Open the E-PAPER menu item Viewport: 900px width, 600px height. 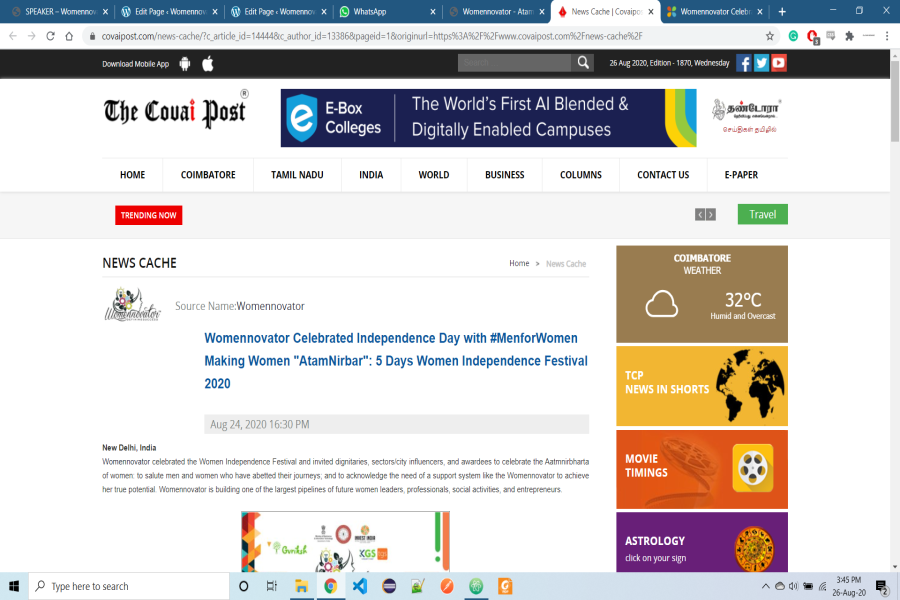(742, 175)
